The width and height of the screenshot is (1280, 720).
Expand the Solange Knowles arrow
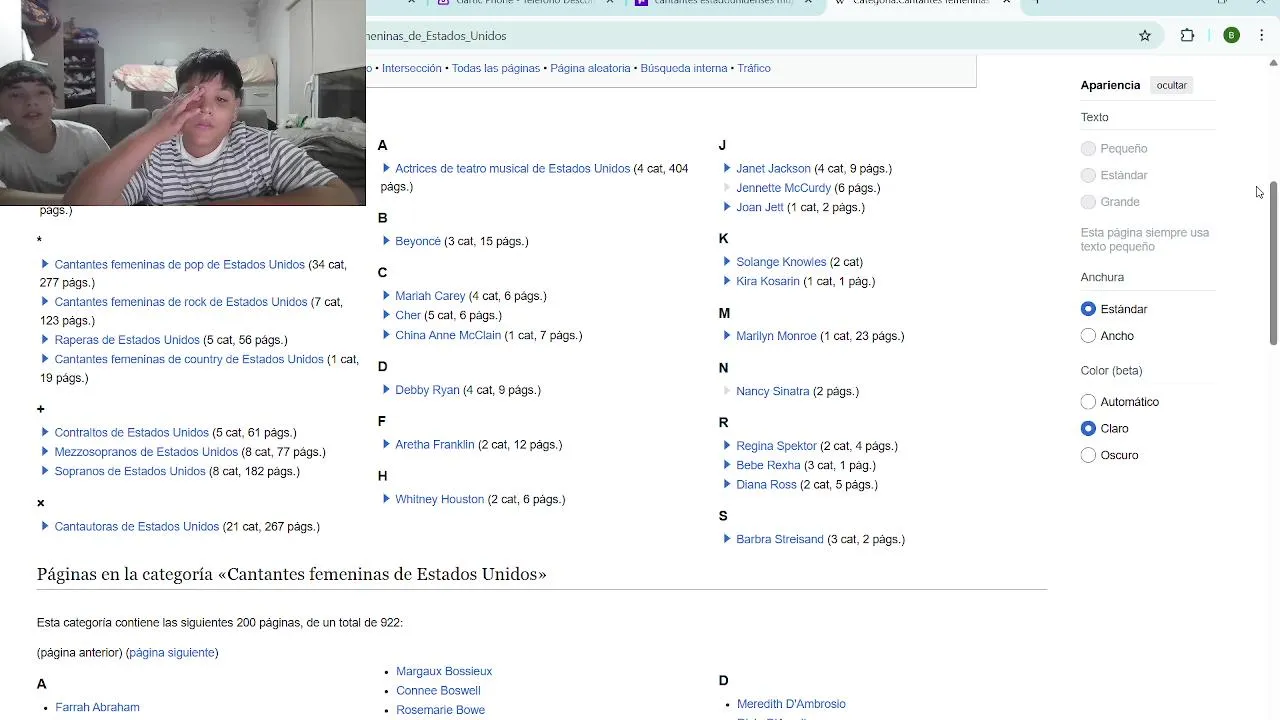(x=727, y=262)
